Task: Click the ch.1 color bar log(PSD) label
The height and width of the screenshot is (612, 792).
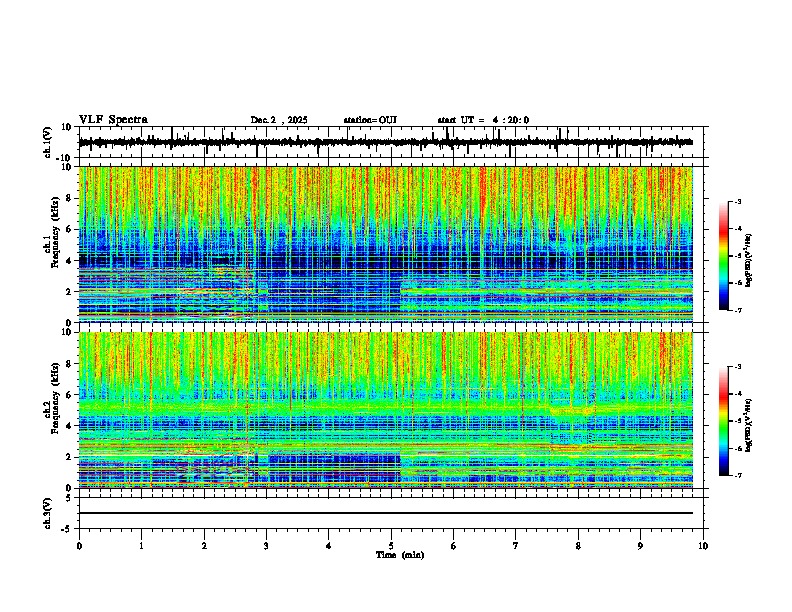Action: [749, 261]
